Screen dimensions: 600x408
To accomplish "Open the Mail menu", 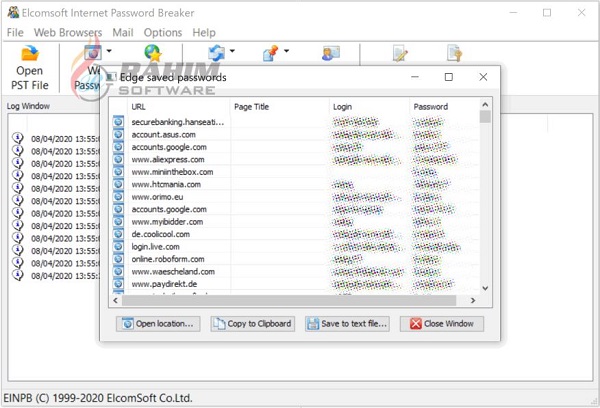I will coord(123,33).
